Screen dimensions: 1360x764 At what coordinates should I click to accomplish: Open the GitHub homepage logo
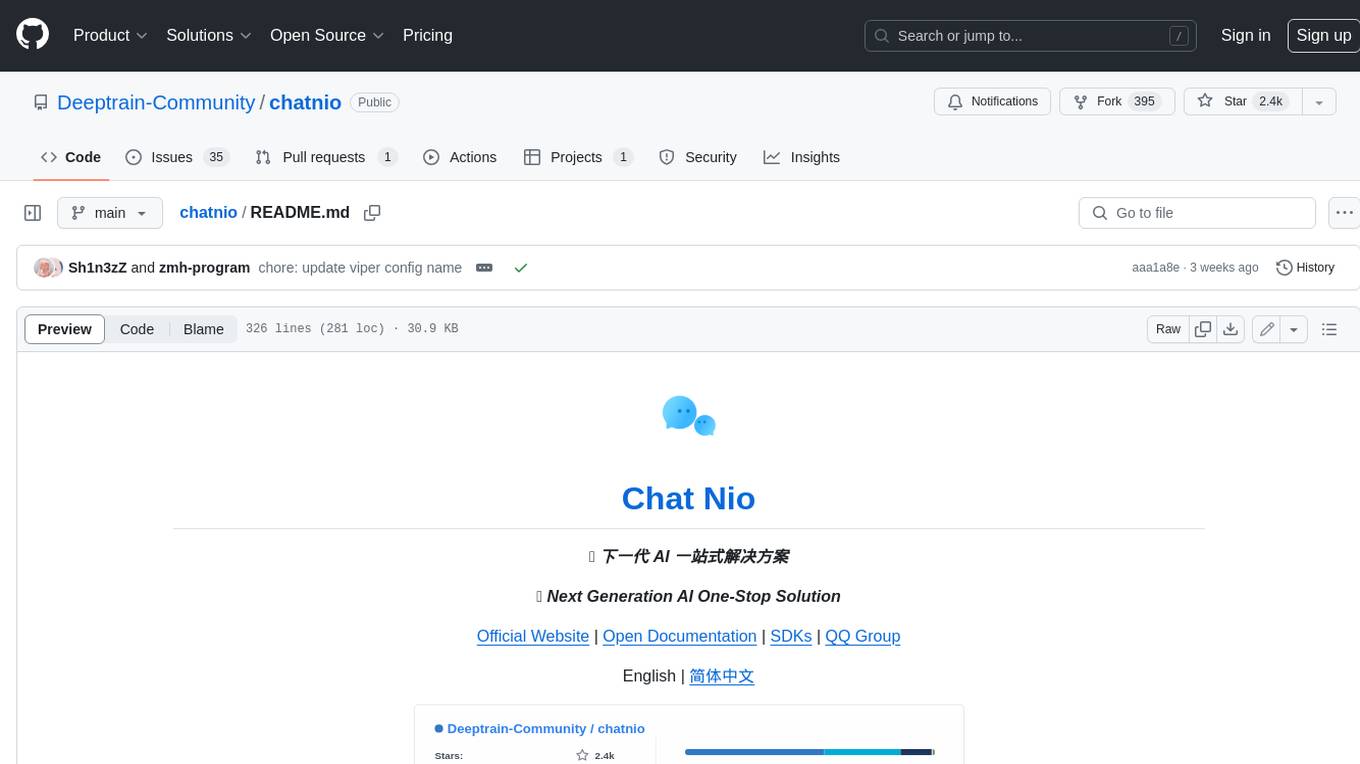(33, 35)
